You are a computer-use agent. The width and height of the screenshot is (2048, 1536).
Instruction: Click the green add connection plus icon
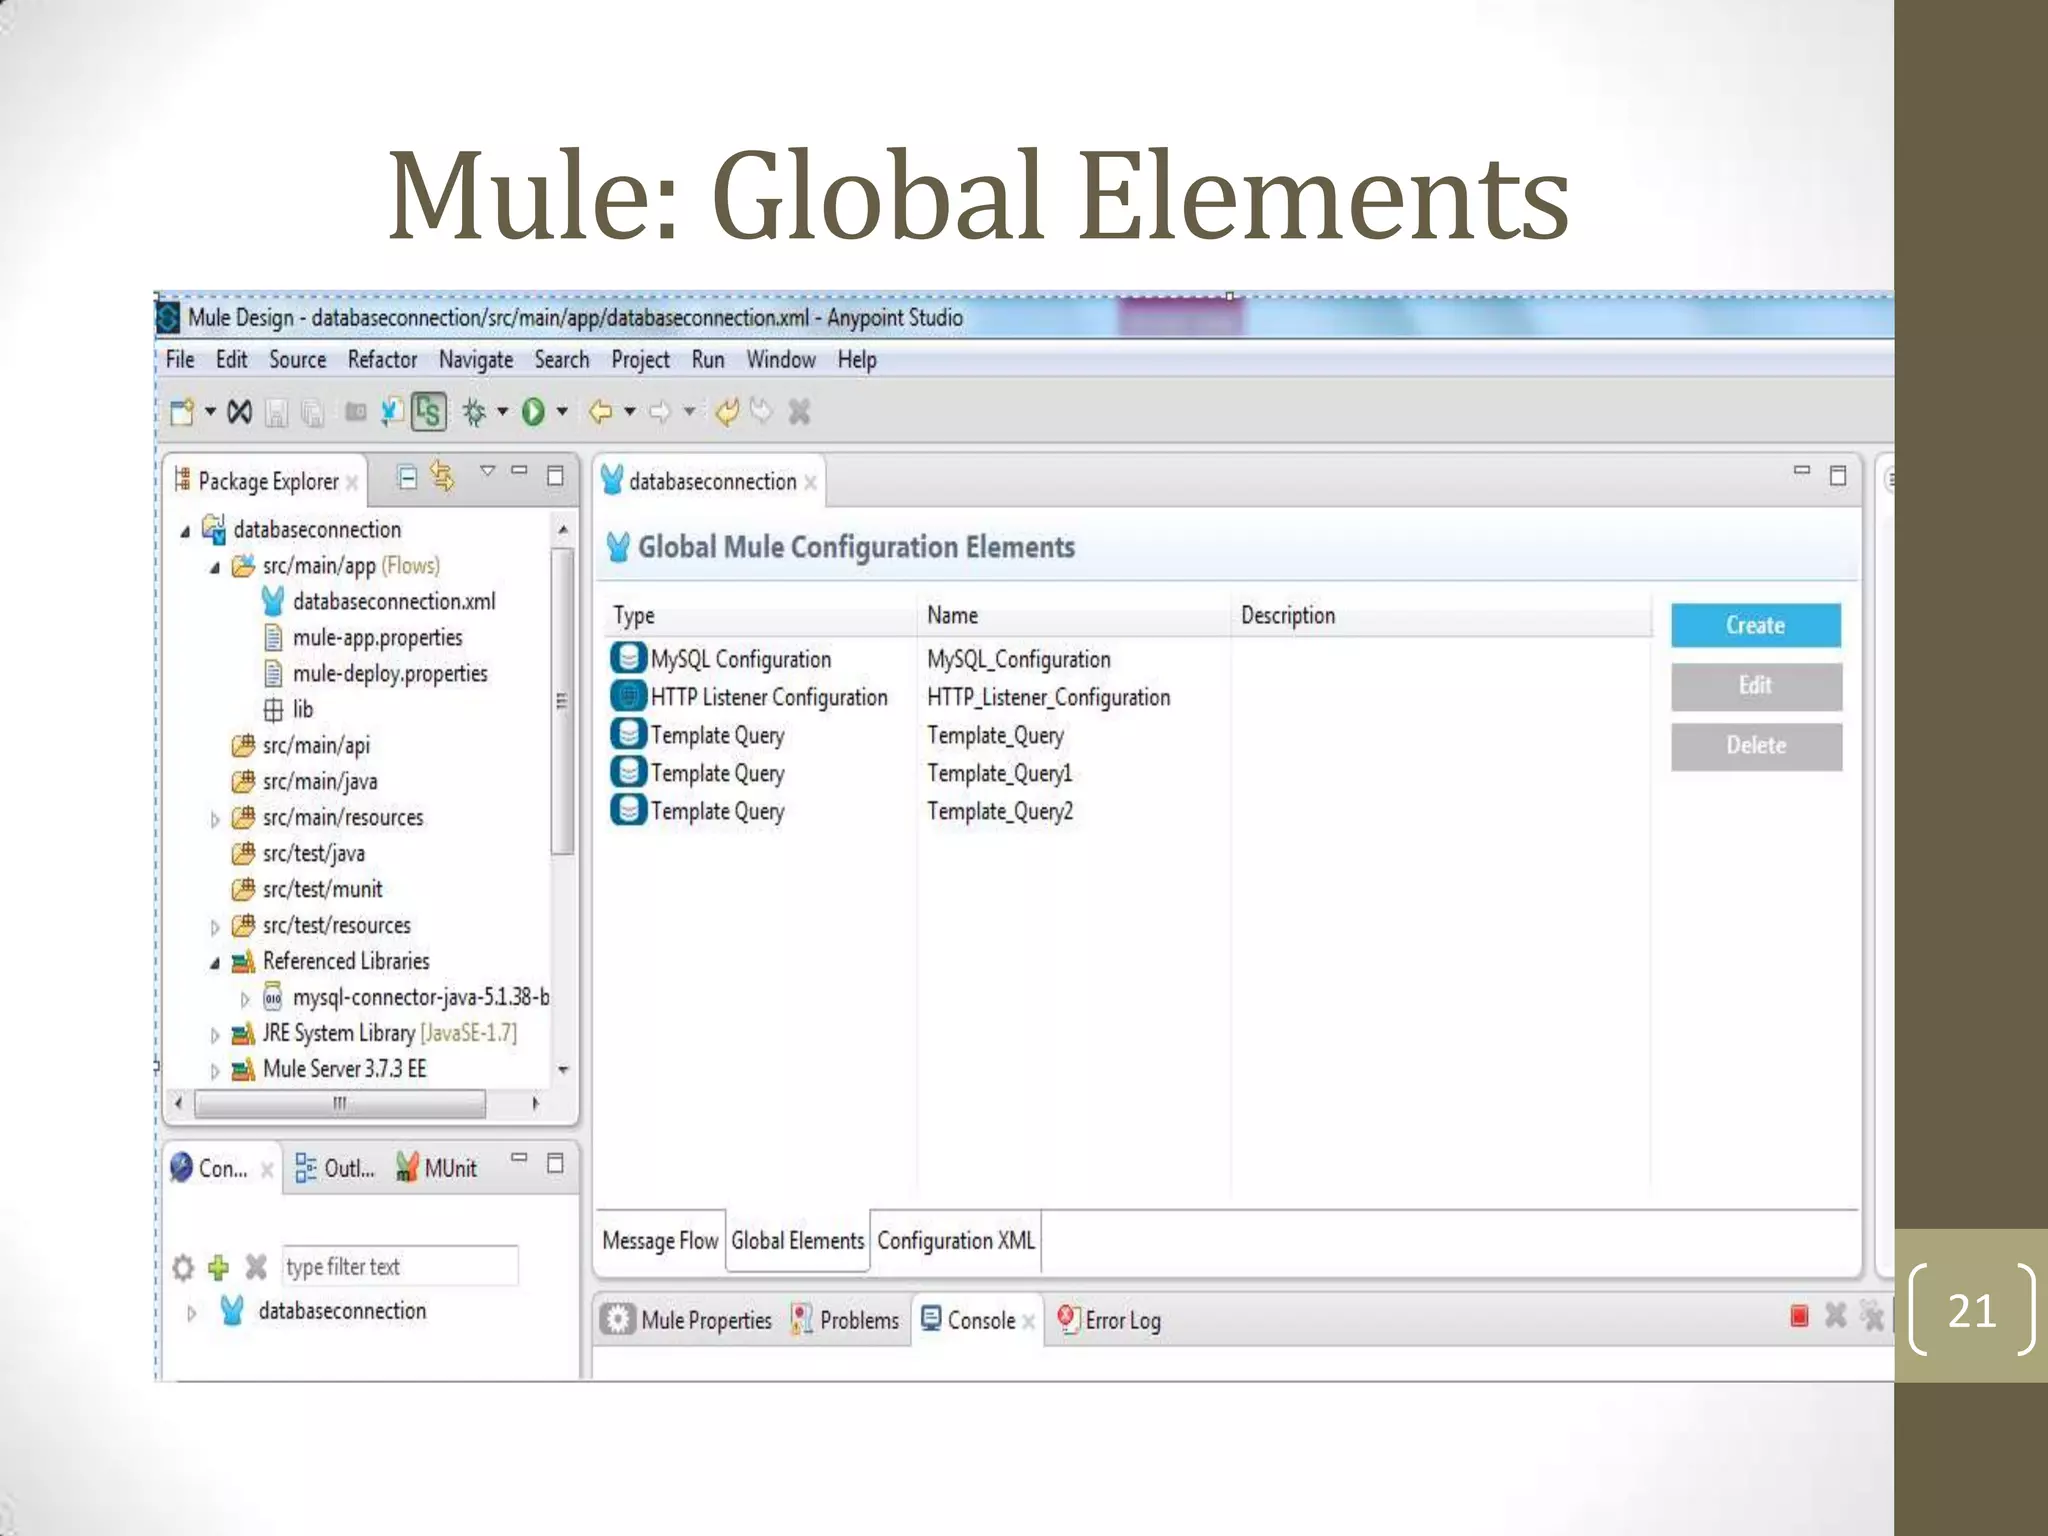click(x=218, y=1268)
